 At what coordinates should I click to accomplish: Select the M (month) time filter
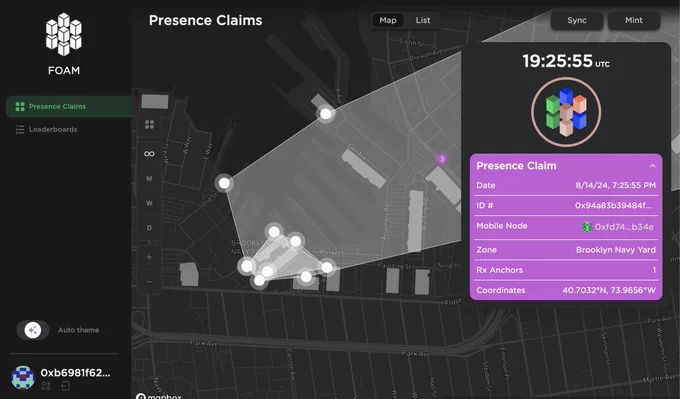click(149, 179)
